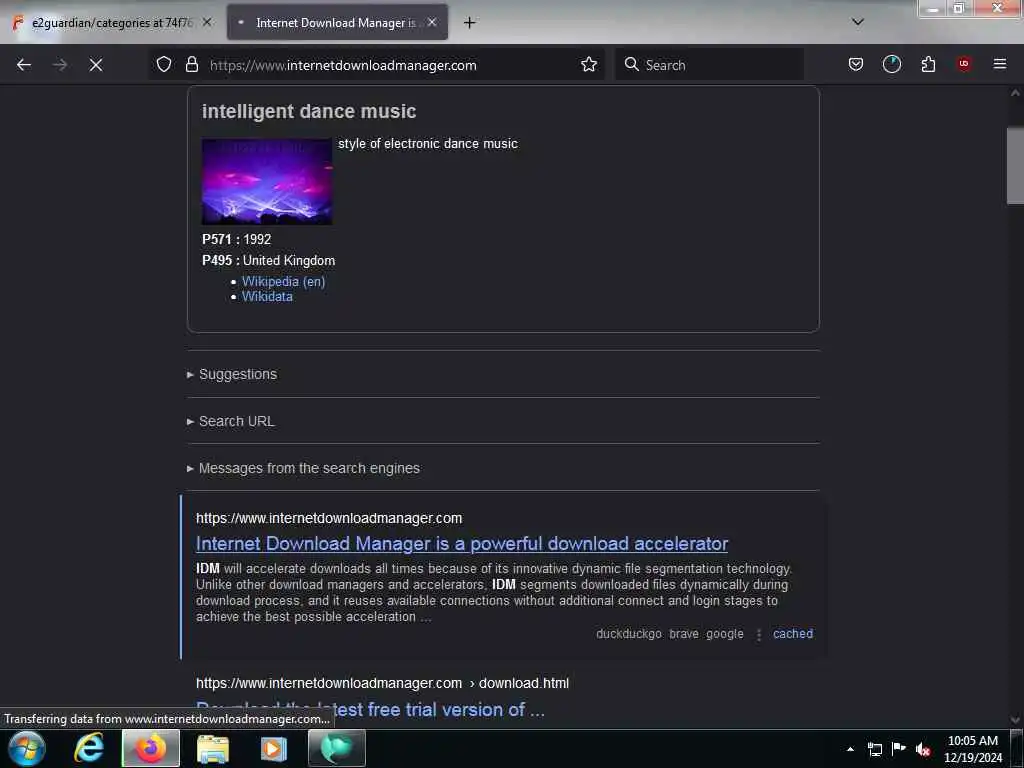This screenshot has height=768, width=1024.
Task: Click the muted volume tray icon
Action: 923,749
